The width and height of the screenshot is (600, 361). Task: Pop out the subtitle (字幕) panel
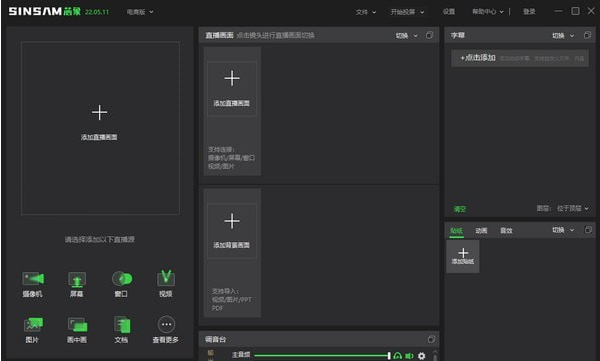tap(587, 35)
